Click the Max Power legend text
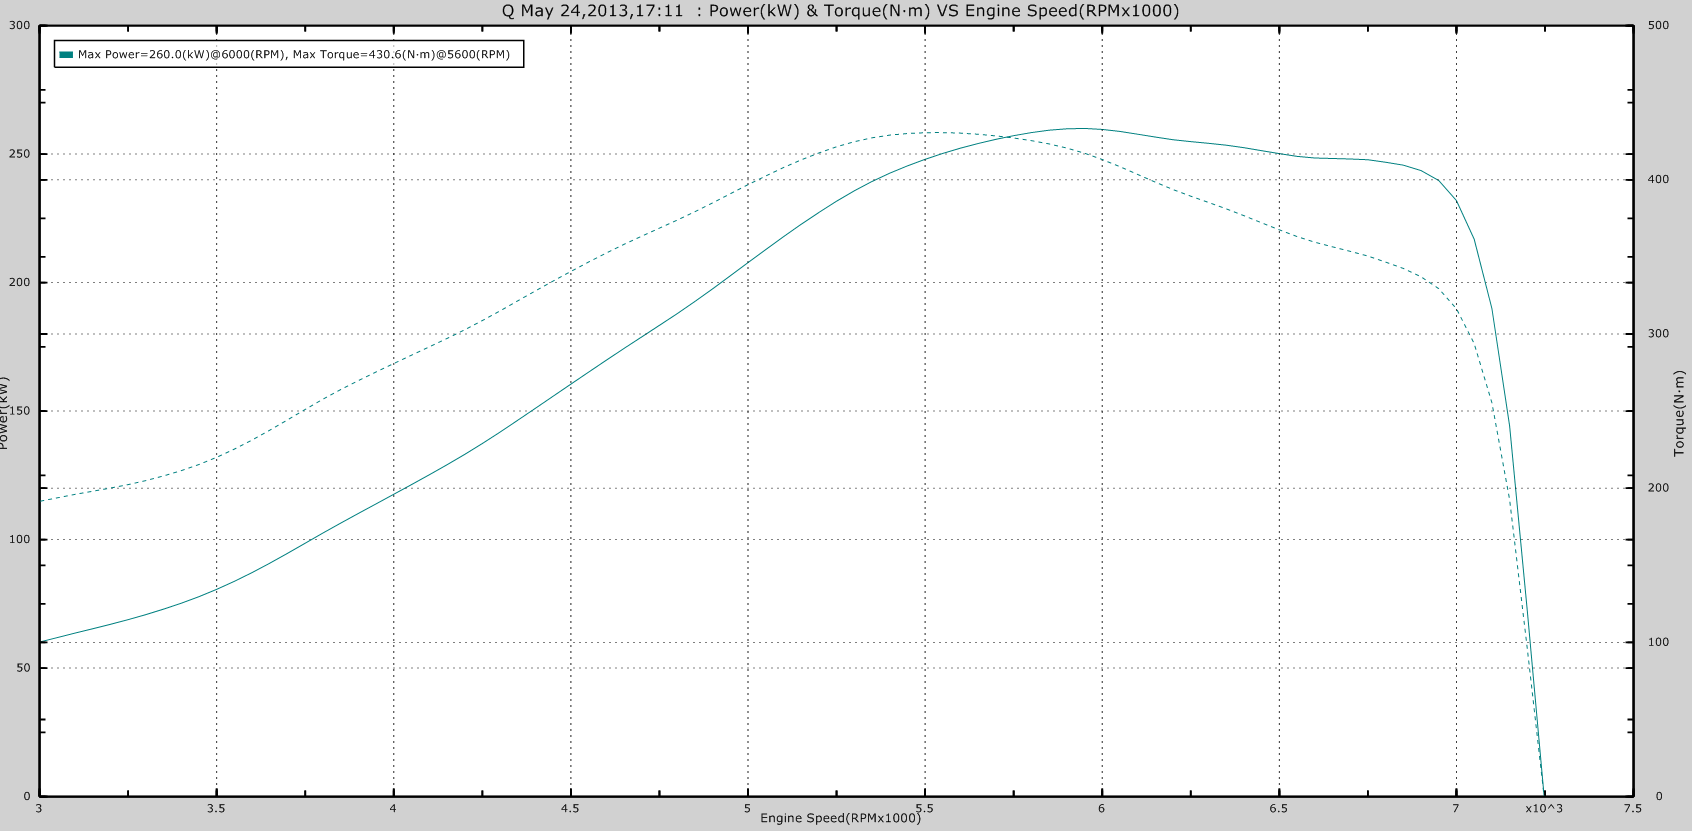Viewport: 1692px width, 831px height. point(294,55)
